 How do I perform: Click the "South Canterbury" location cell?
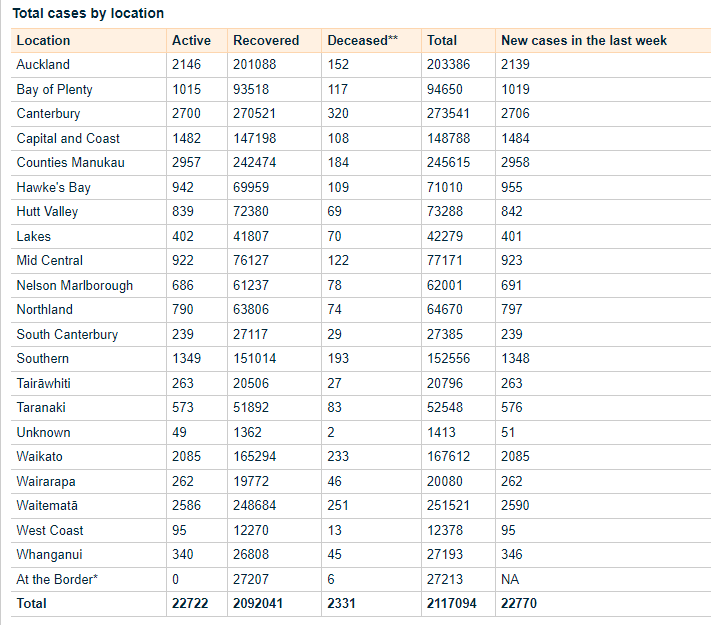click(67, 334)
